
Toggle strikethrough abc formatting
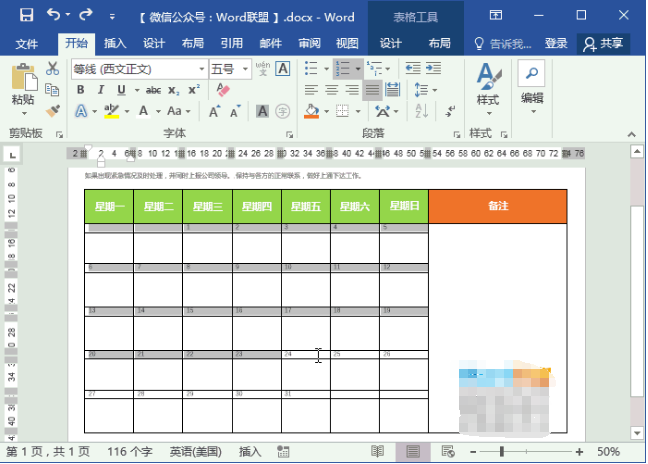(153, 90)
